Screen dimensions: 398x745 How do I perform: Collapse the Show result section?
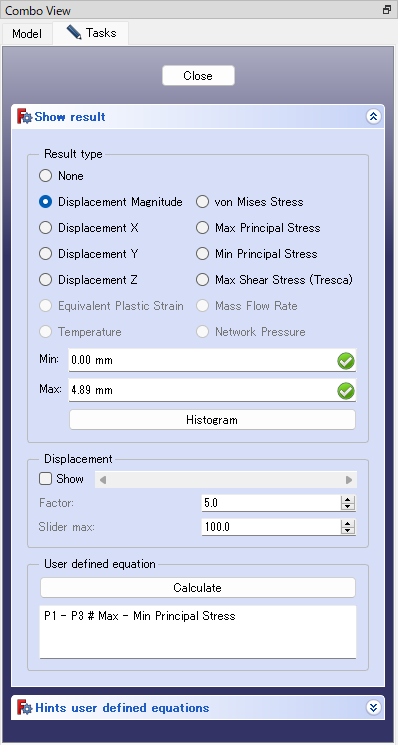click(373, 116)
